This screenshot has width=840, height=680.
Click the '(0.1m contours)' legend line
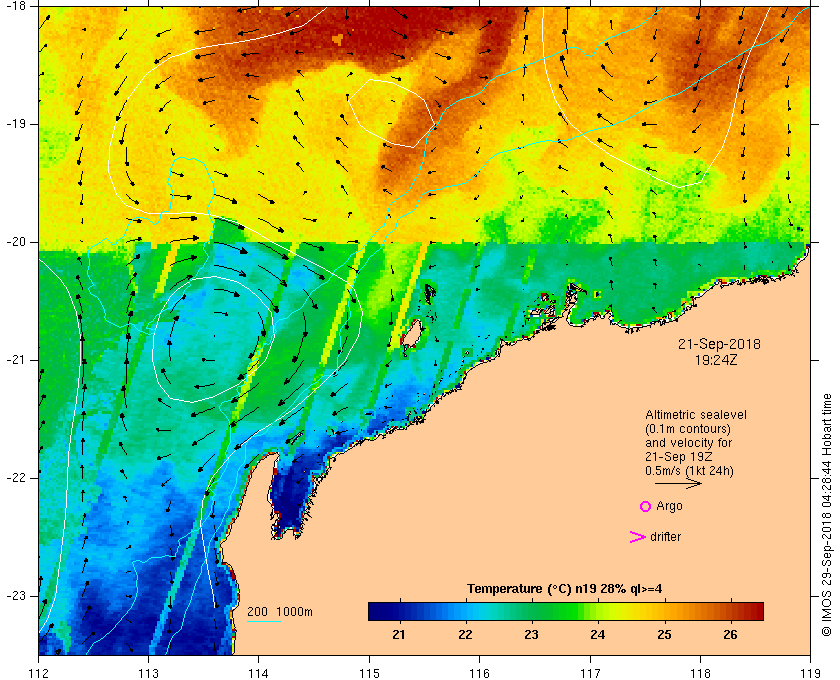(688, 429)
